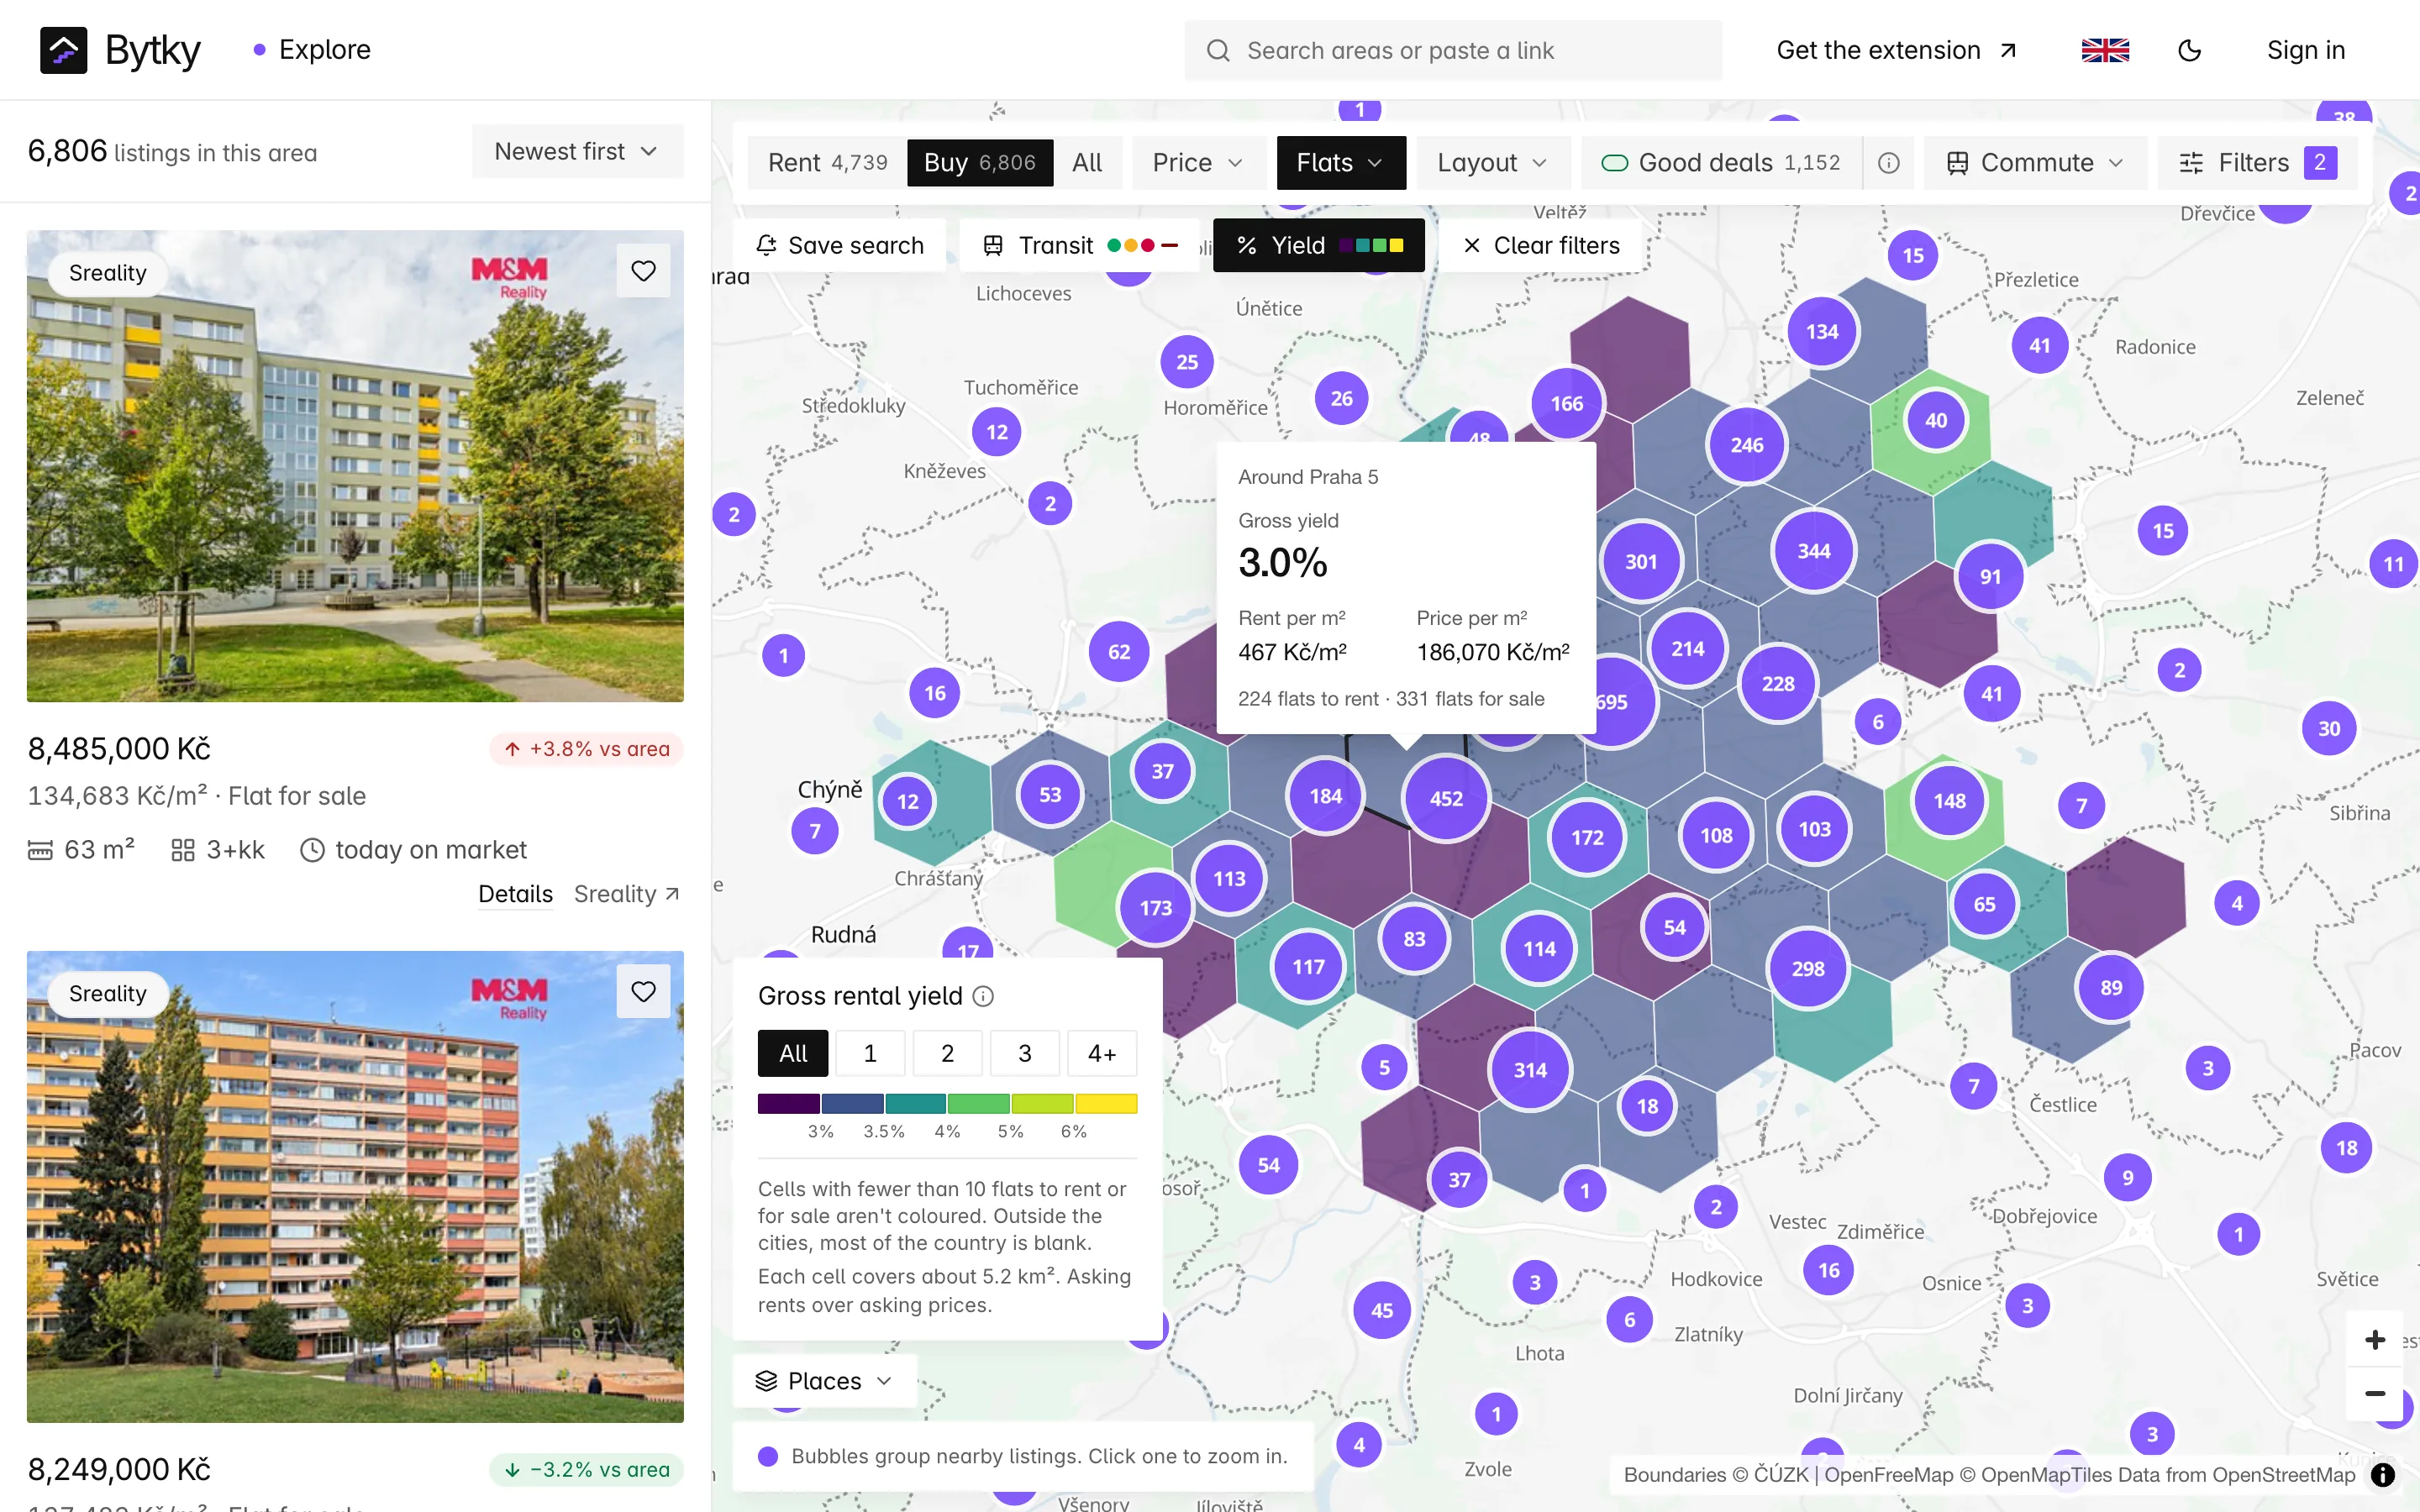Click Save search button
2420x1512 pixels.
840,245
